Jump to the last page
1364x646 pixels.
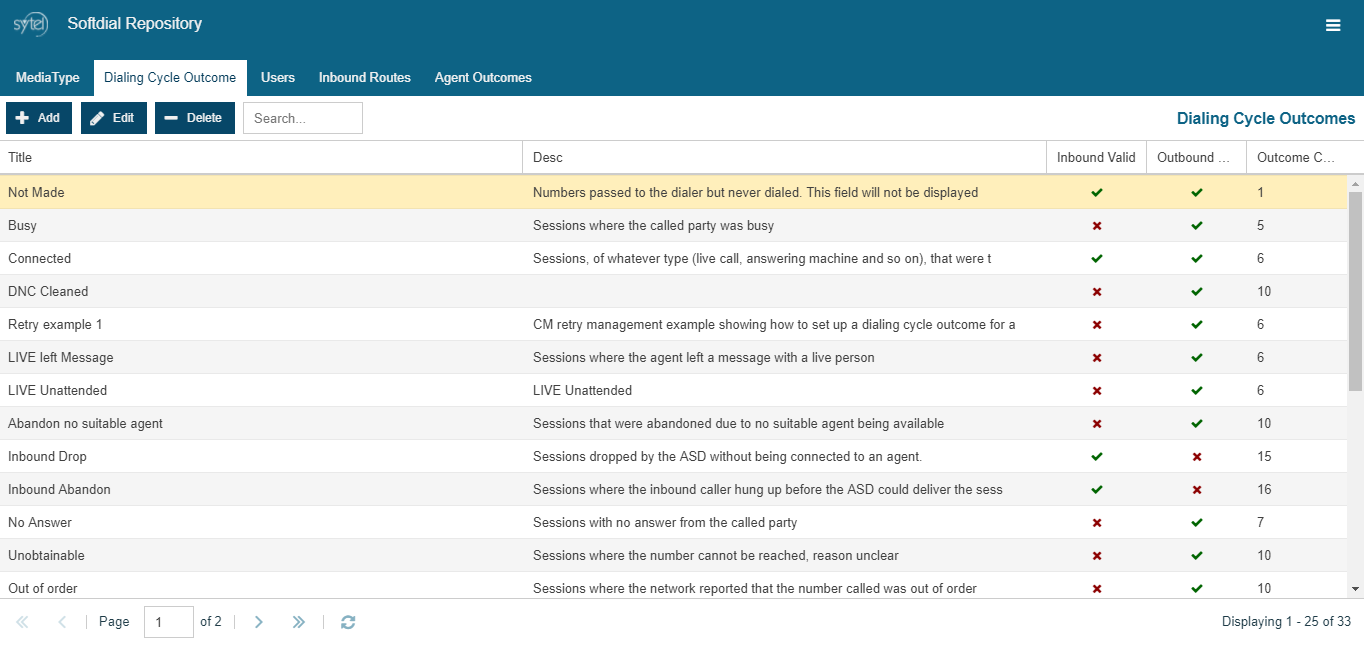pos(298,622)
